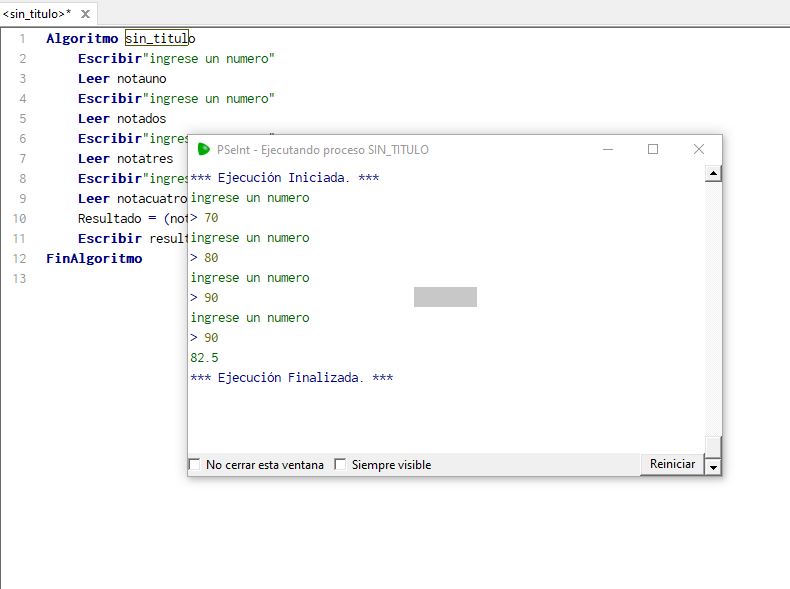The image size is (790, 589).
Task: Click the console scrollbar up arrow
Action: click(713, 173)
